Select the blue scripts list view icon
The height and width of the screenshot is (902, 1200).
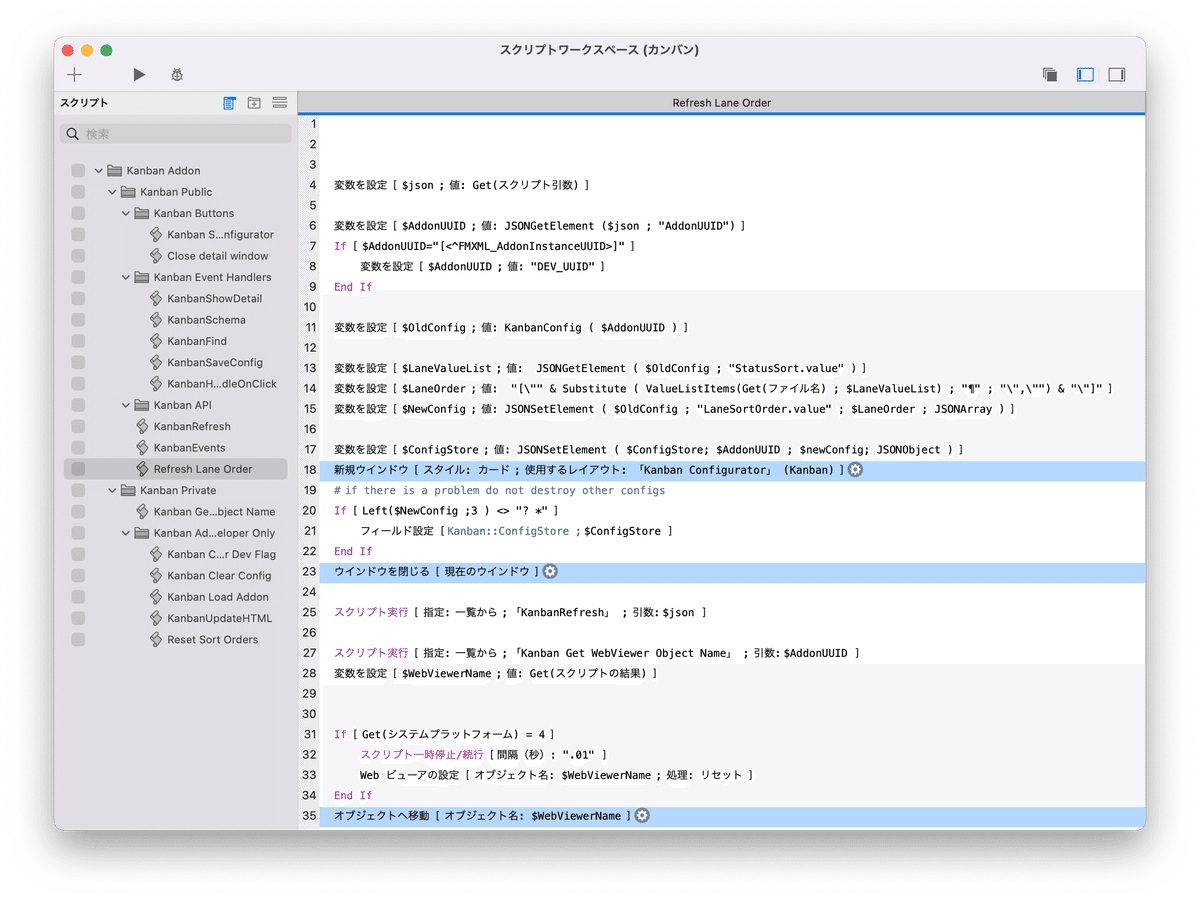click(229, 102)
